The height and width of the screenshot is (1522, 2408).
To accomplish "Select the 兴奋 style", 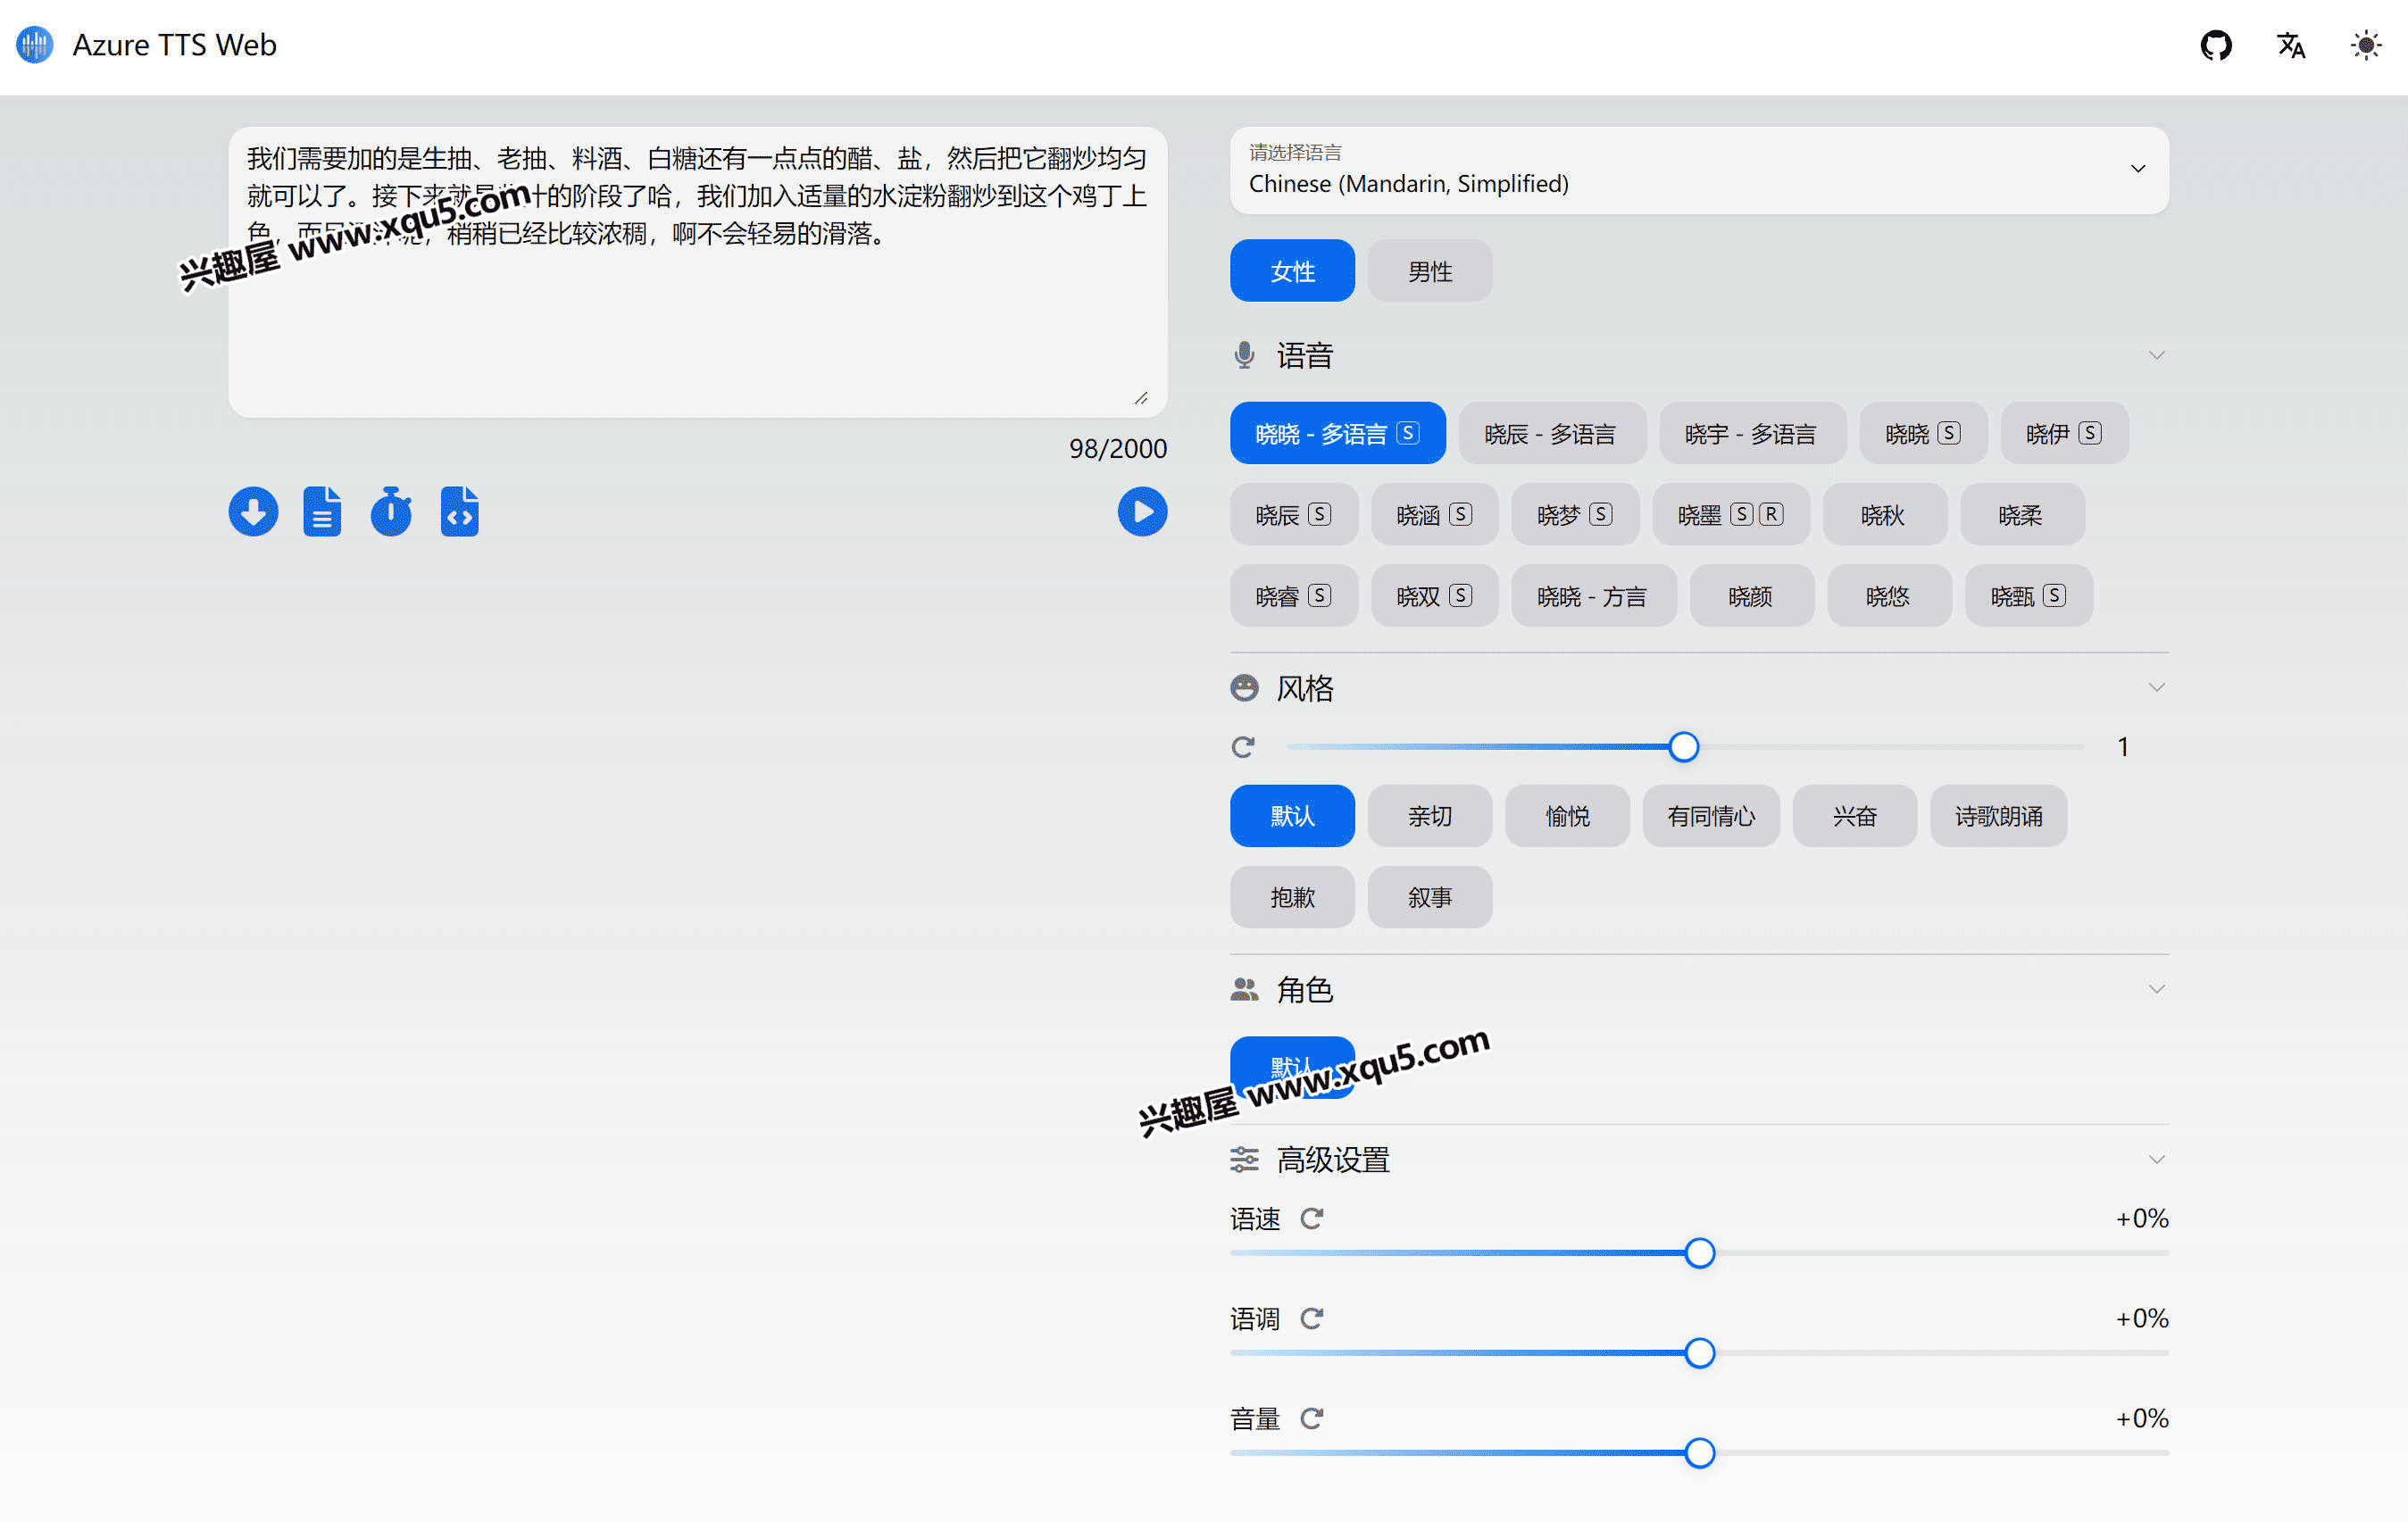I will coord(1855,816).
